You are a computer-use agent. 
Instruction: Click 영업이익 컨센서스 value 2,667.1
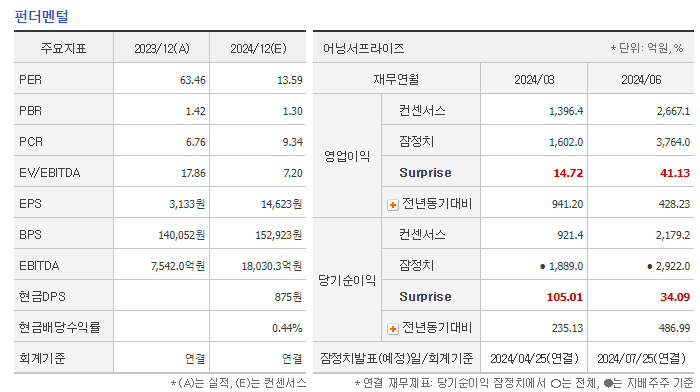click(x=673, y=111)
